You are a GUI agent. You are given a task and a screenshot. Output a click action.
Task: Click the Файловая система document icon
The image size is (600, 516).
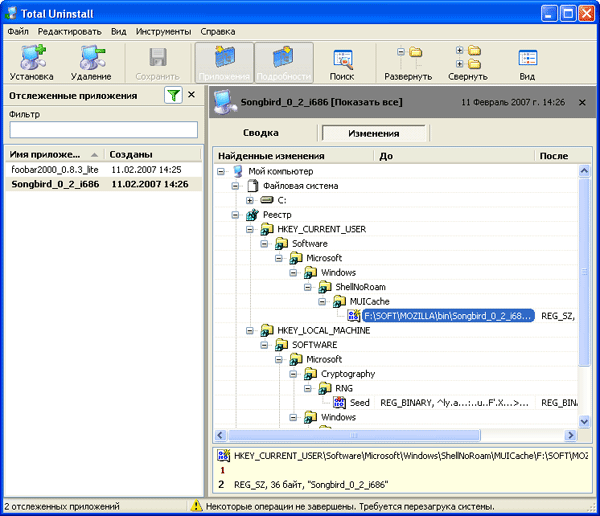[253, 186]
